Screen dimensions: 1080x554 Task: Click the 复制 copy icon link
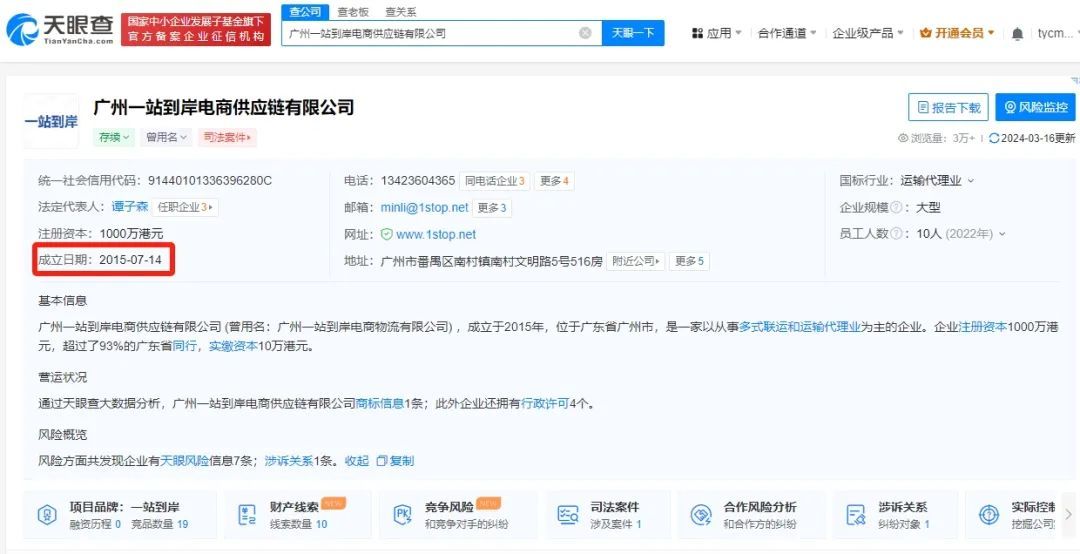click(395, 461)
